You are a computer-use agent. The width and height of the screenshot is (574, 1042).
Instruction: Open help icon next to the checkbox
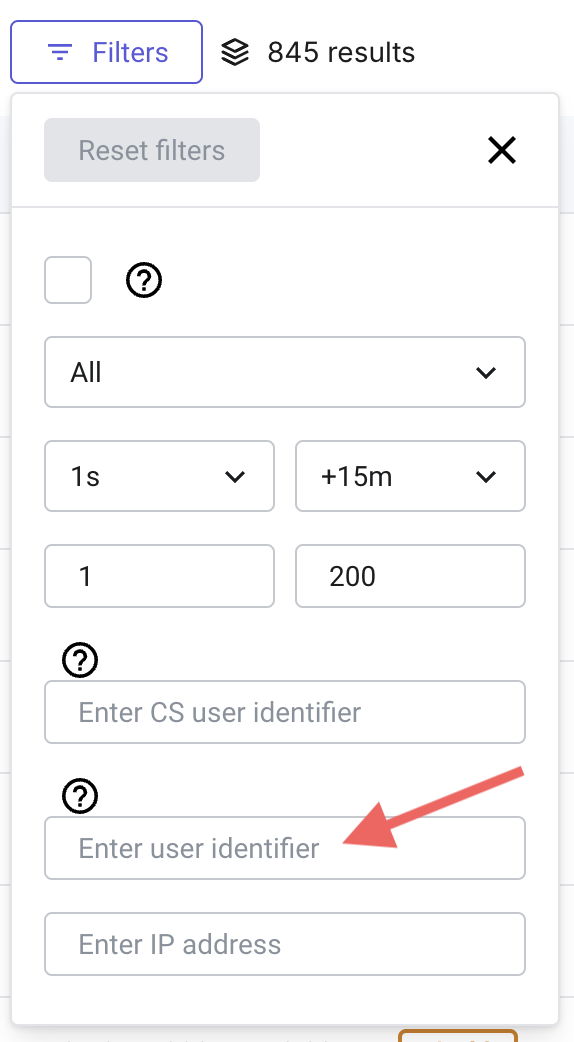click(144, 280)
